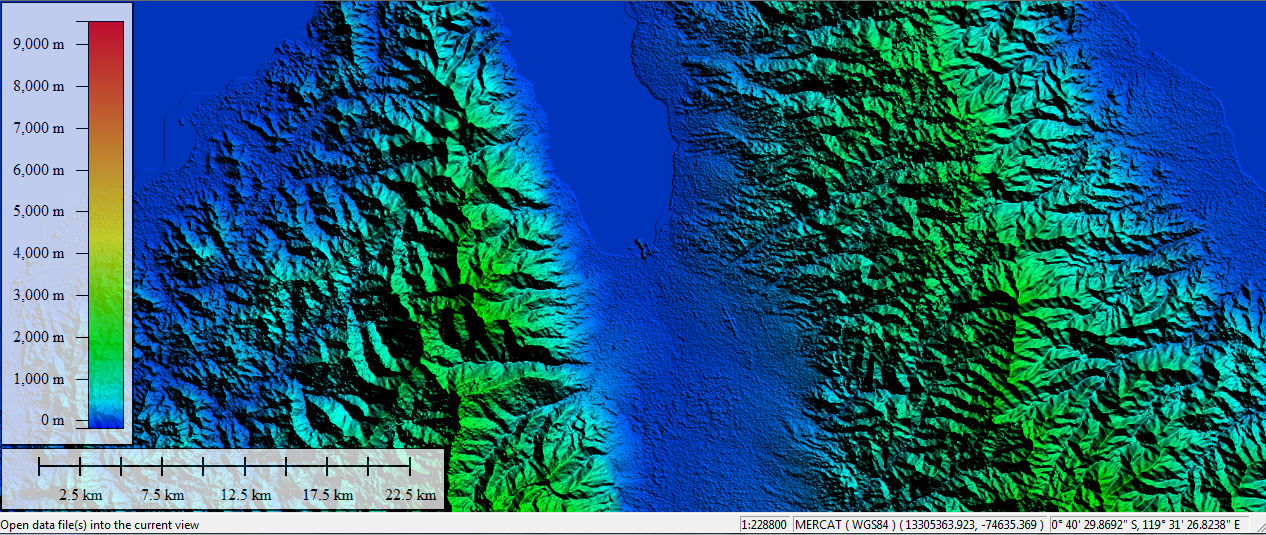Click the "22.5 km" scale bar label
Screen dimensions: 1266x535
pyautogui.click(x=411, y=495)
